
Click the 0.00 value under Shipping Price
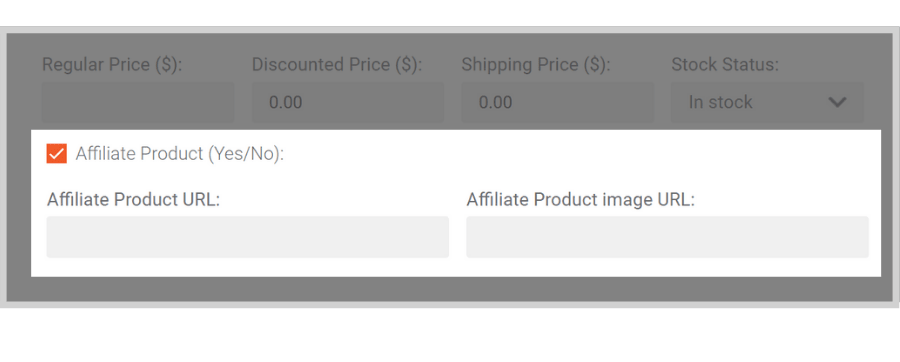pos(495,102)
